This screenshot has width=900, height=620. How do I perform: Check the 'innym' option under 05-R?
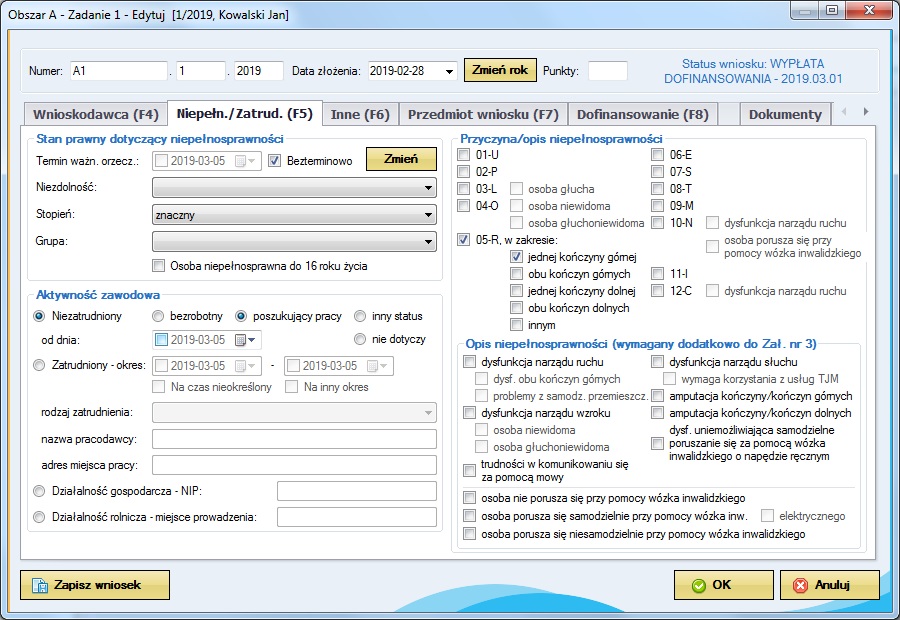(x=517, y=325)
